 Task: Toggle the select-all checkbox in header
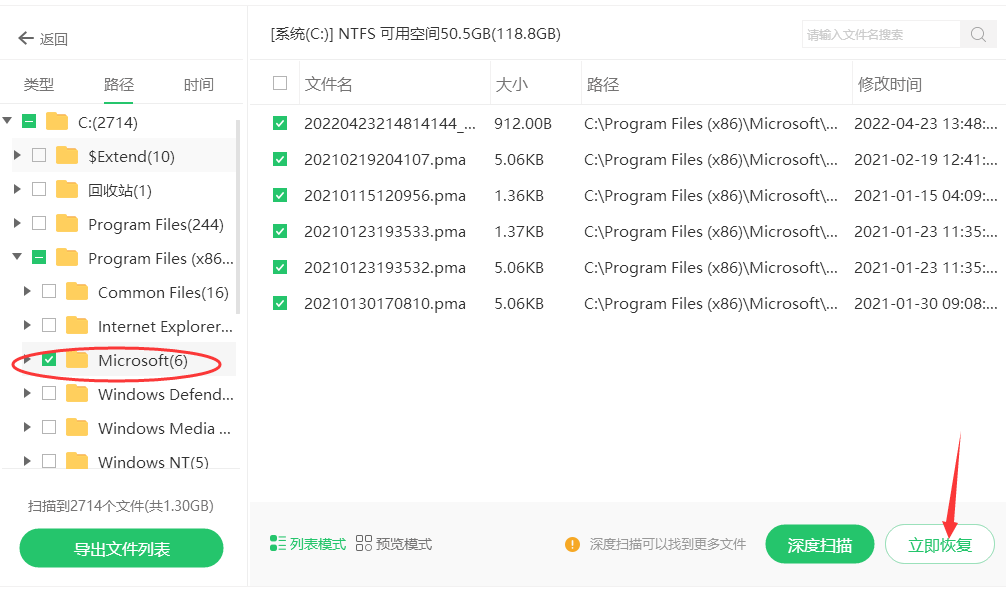[280, 84]
